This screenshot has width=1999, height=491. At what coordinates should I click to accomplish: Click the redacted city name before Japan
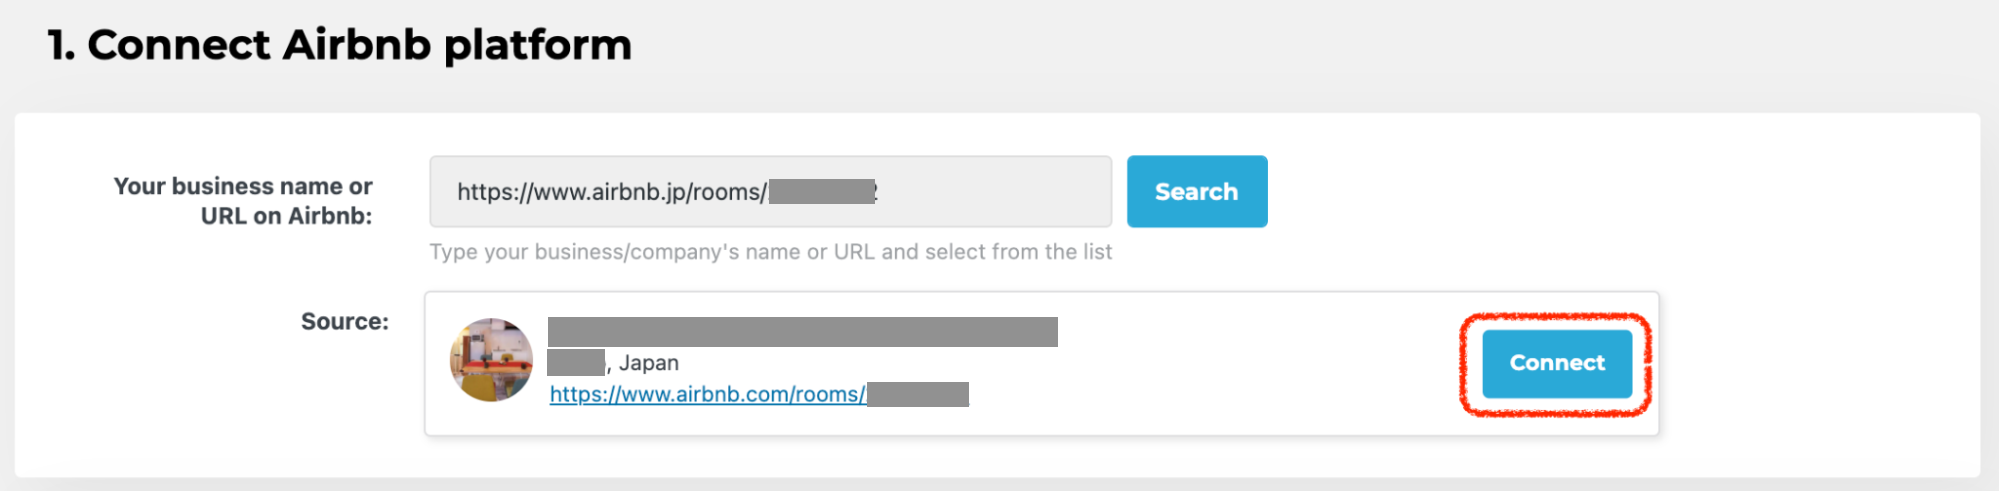576,362
